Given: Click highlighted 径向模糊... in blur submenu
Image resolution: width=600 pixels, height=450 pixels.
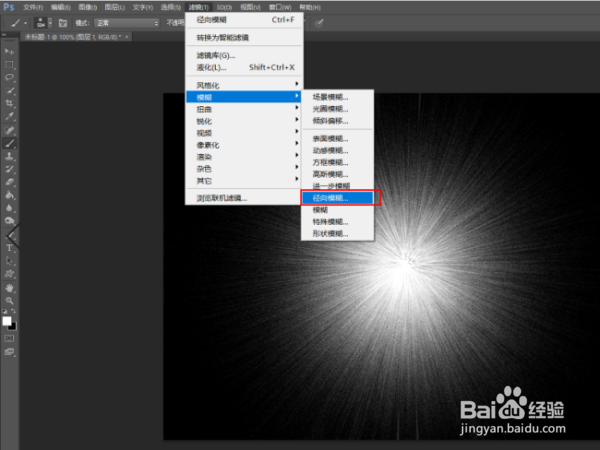Looking at the screenshot, I should 338,198.
